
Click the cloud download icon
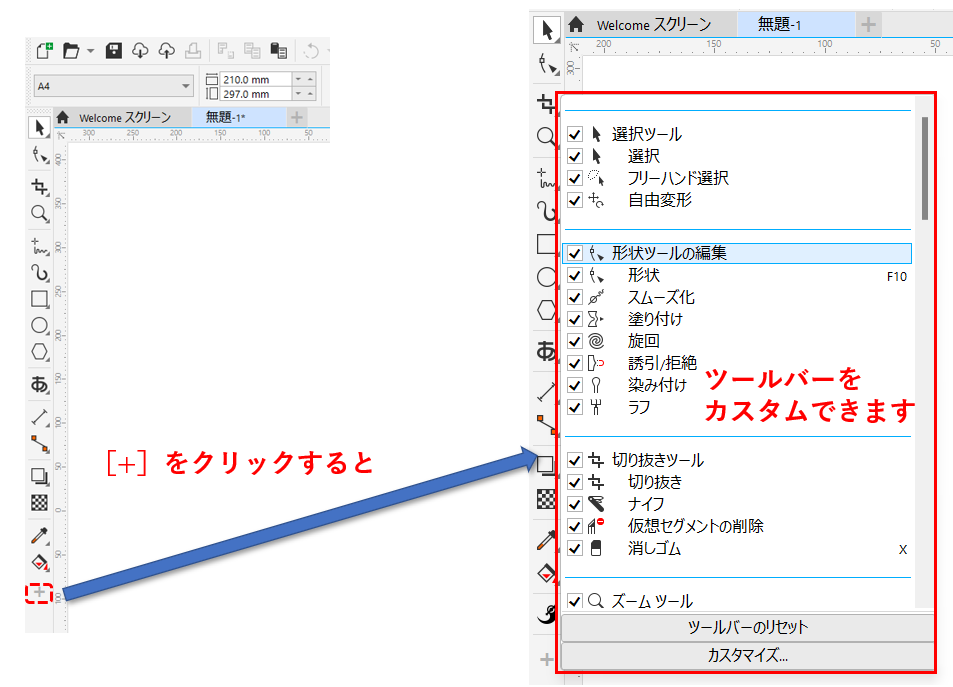tap(140, 50)
